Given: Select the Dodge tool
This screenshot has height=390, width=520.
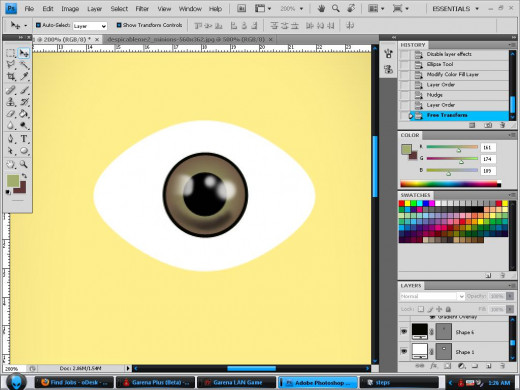Looking at the screenshot, I should [x=24, y=126].
